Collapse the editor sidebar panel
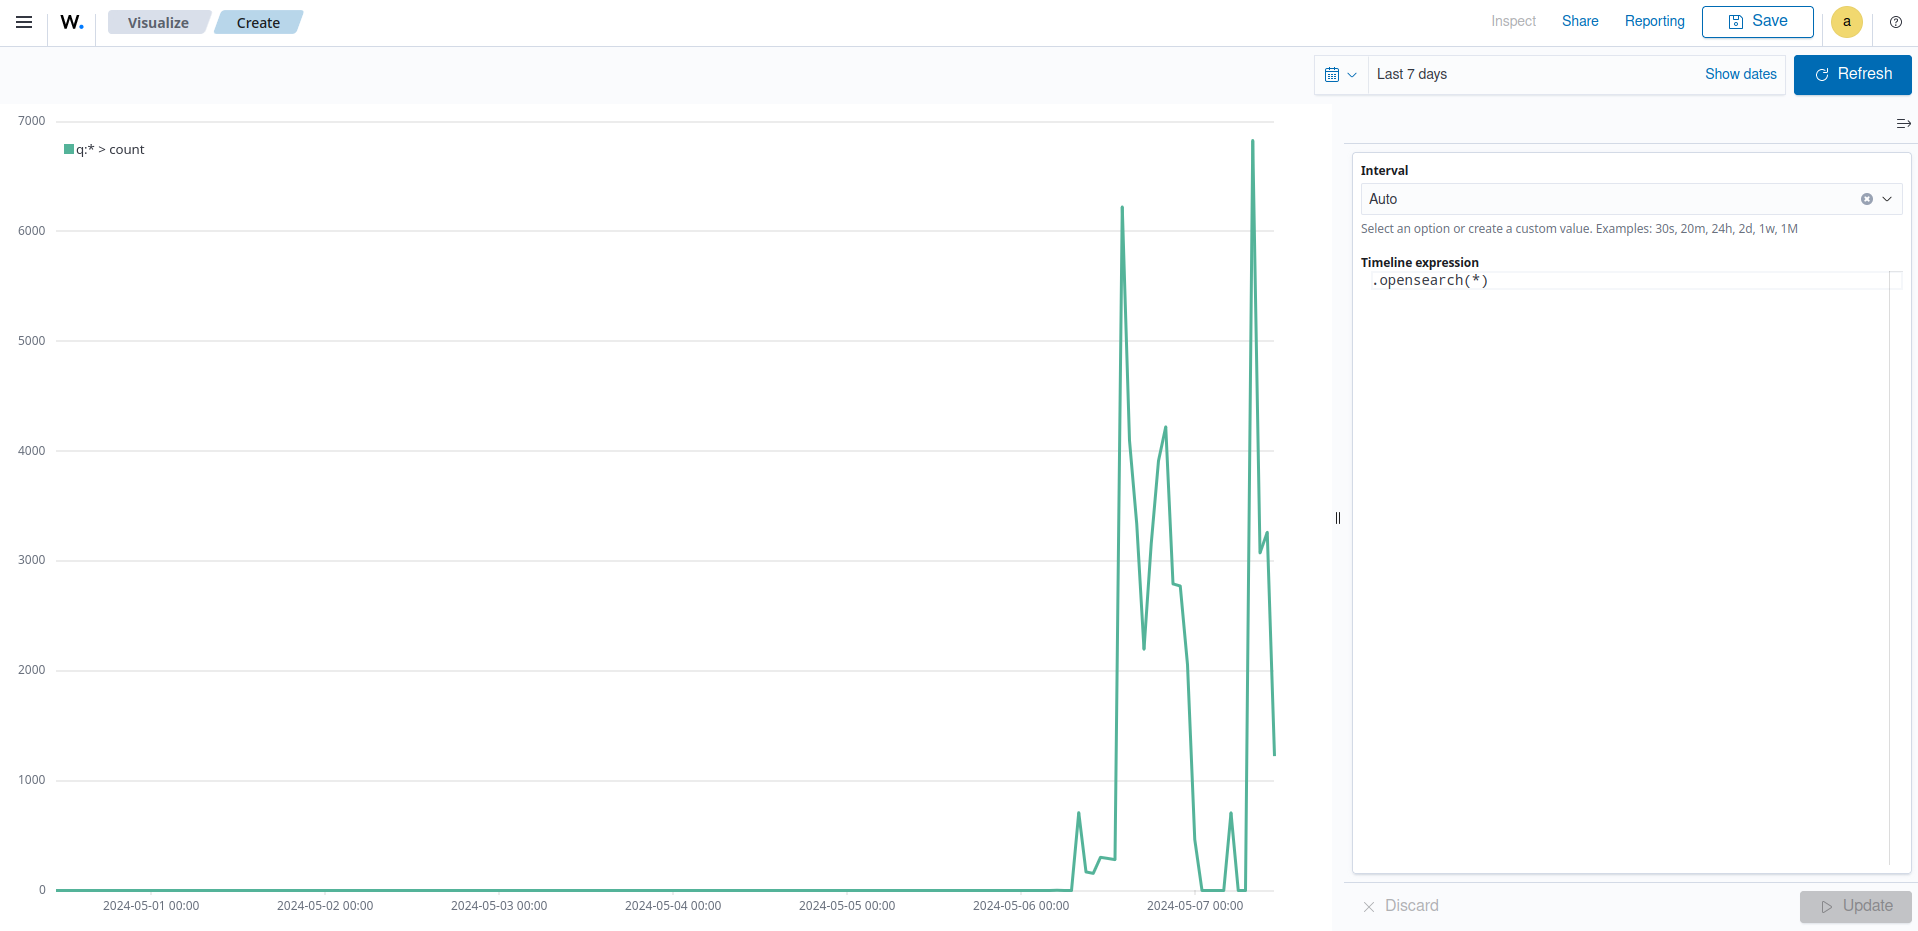 [1903, 124]
